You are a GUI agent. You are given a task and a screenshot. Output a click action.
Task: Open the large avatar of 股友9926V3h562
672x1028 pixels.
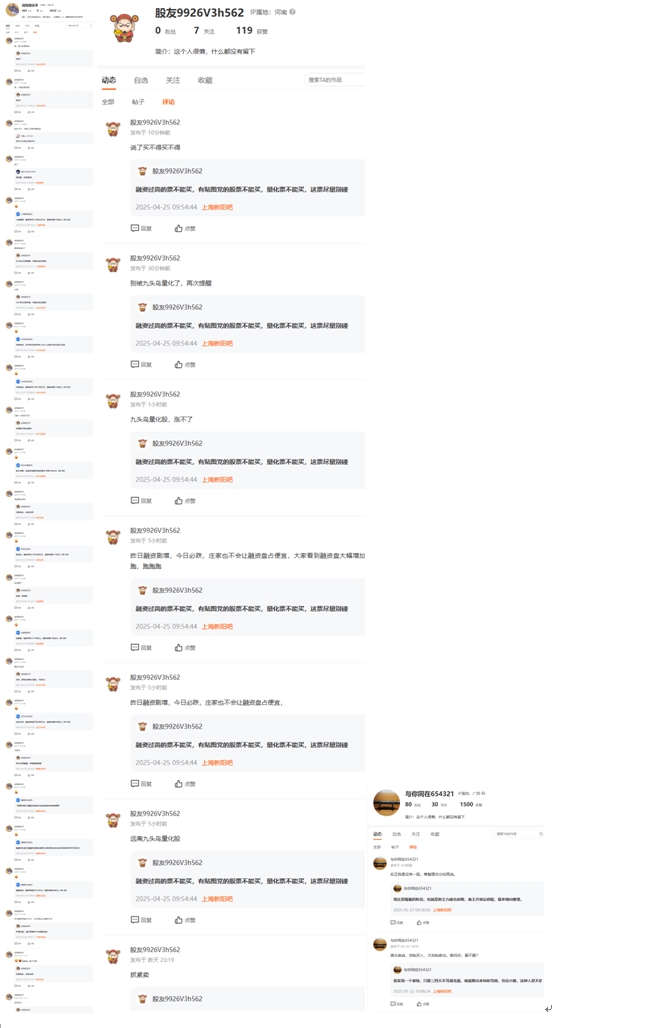123,28
